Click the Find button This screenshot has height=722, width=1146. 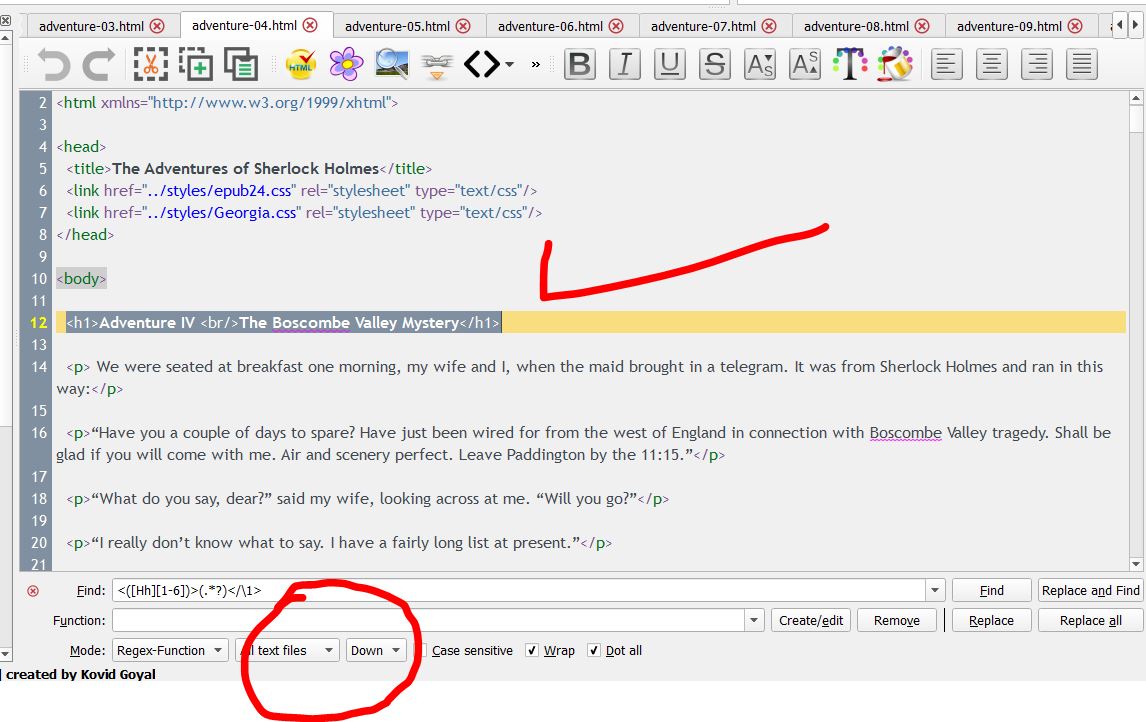click(x=992, y=590)
